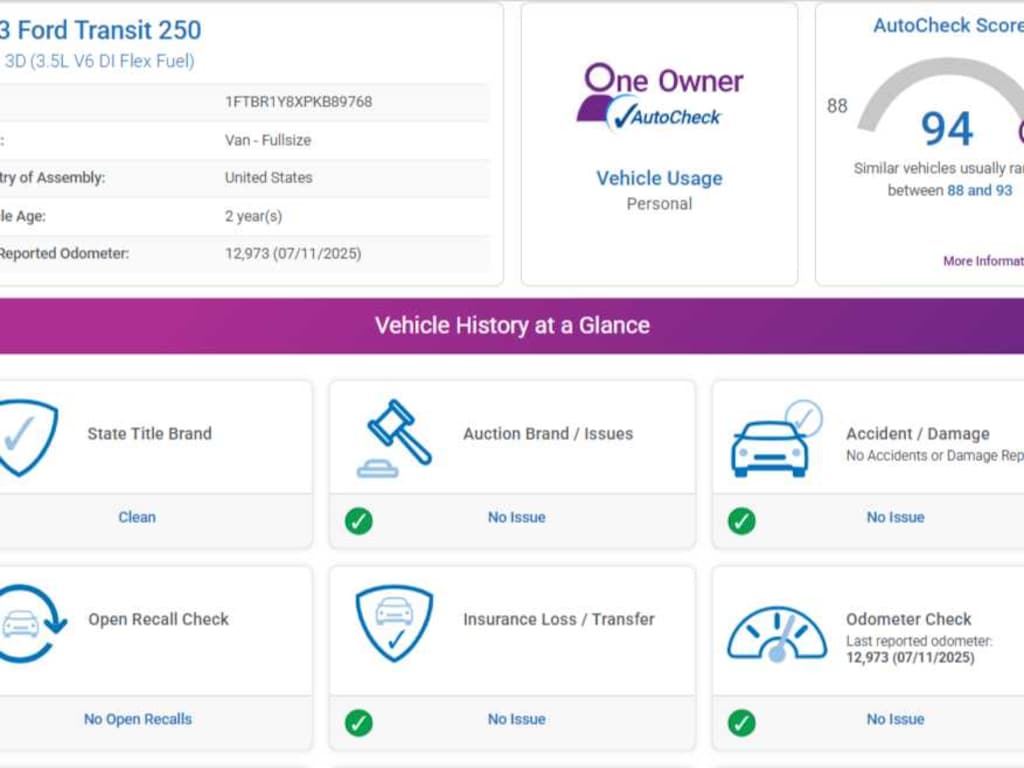Screen dimensions: 1024x768
Task: Click the Clean status under State Title Brand
Action: [x=137, y=517]
